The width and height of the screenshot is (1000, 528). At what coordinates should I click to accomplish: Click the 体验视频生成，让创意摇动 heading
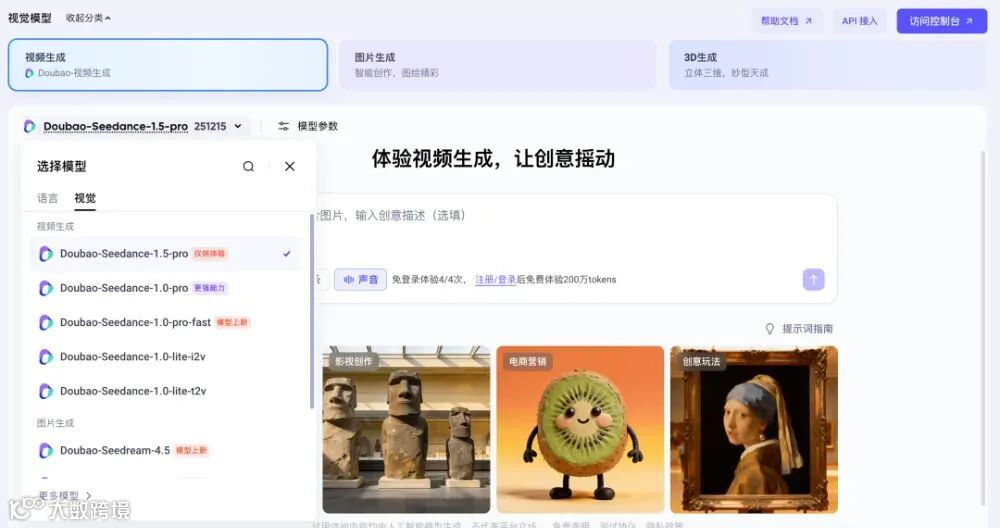[x=493, y=159]
